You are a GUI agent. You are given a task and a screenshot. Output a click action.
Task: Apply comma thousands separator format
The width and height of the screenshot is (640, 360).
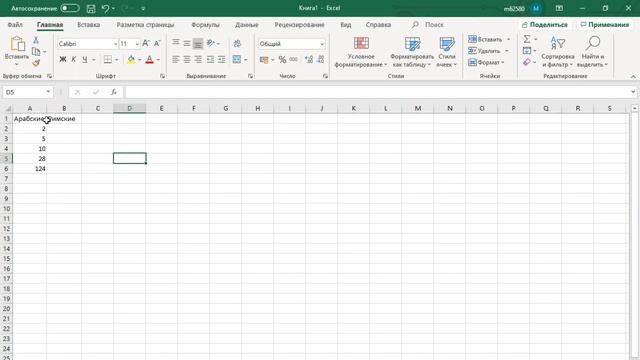[293, 60]
